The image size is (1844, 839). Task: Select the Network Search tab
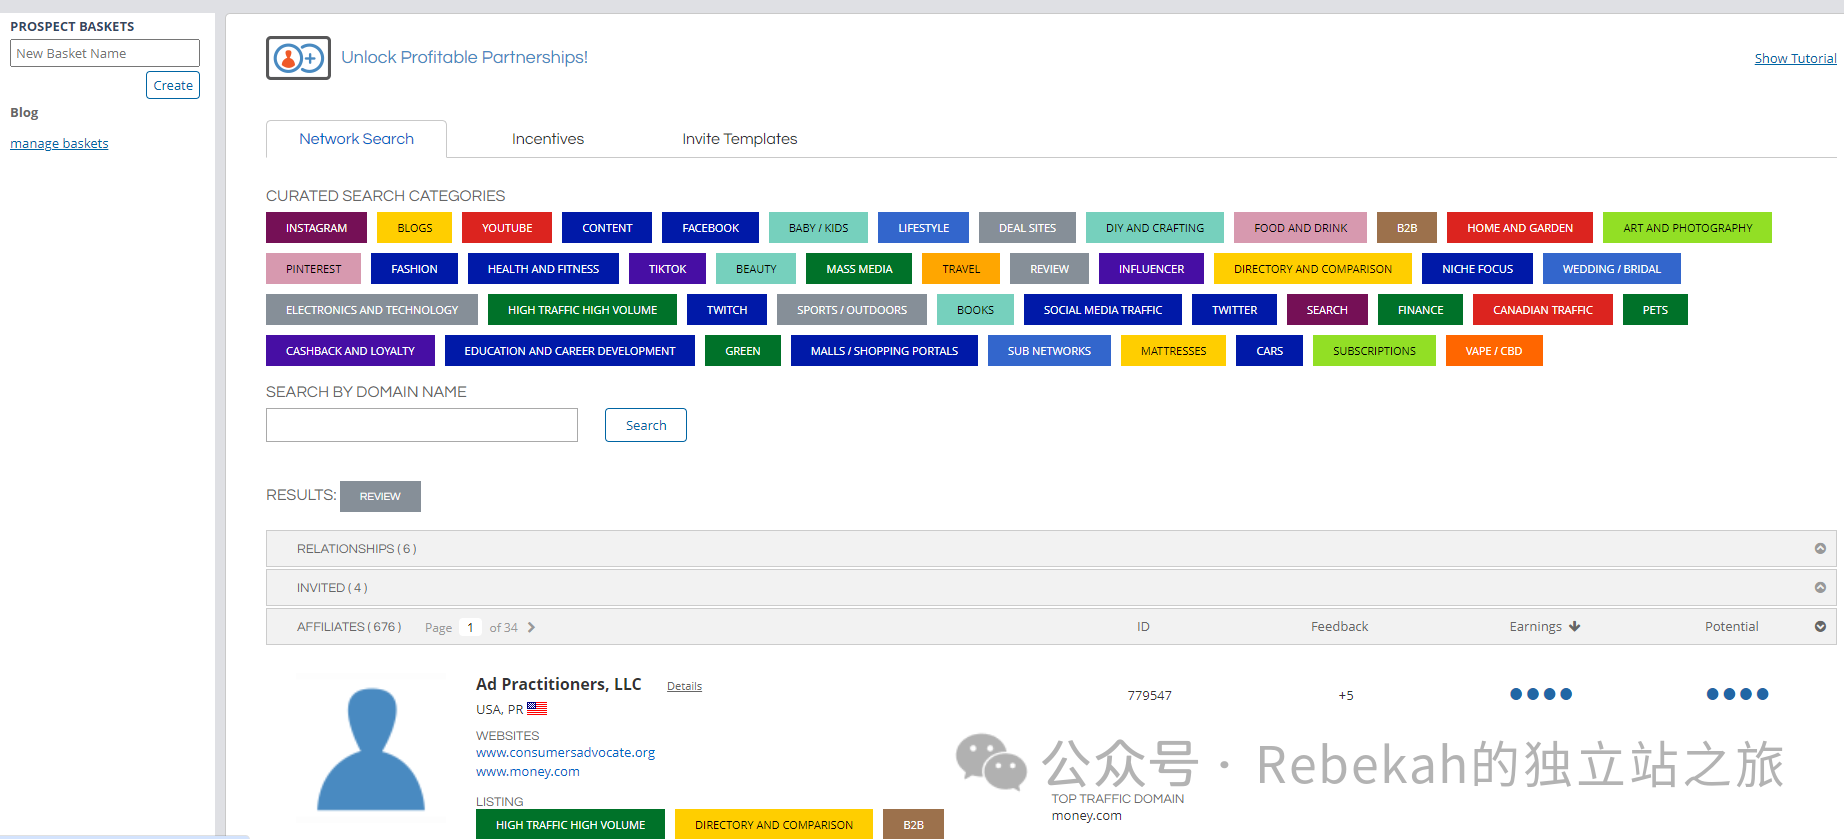click(x=356, y=139)
